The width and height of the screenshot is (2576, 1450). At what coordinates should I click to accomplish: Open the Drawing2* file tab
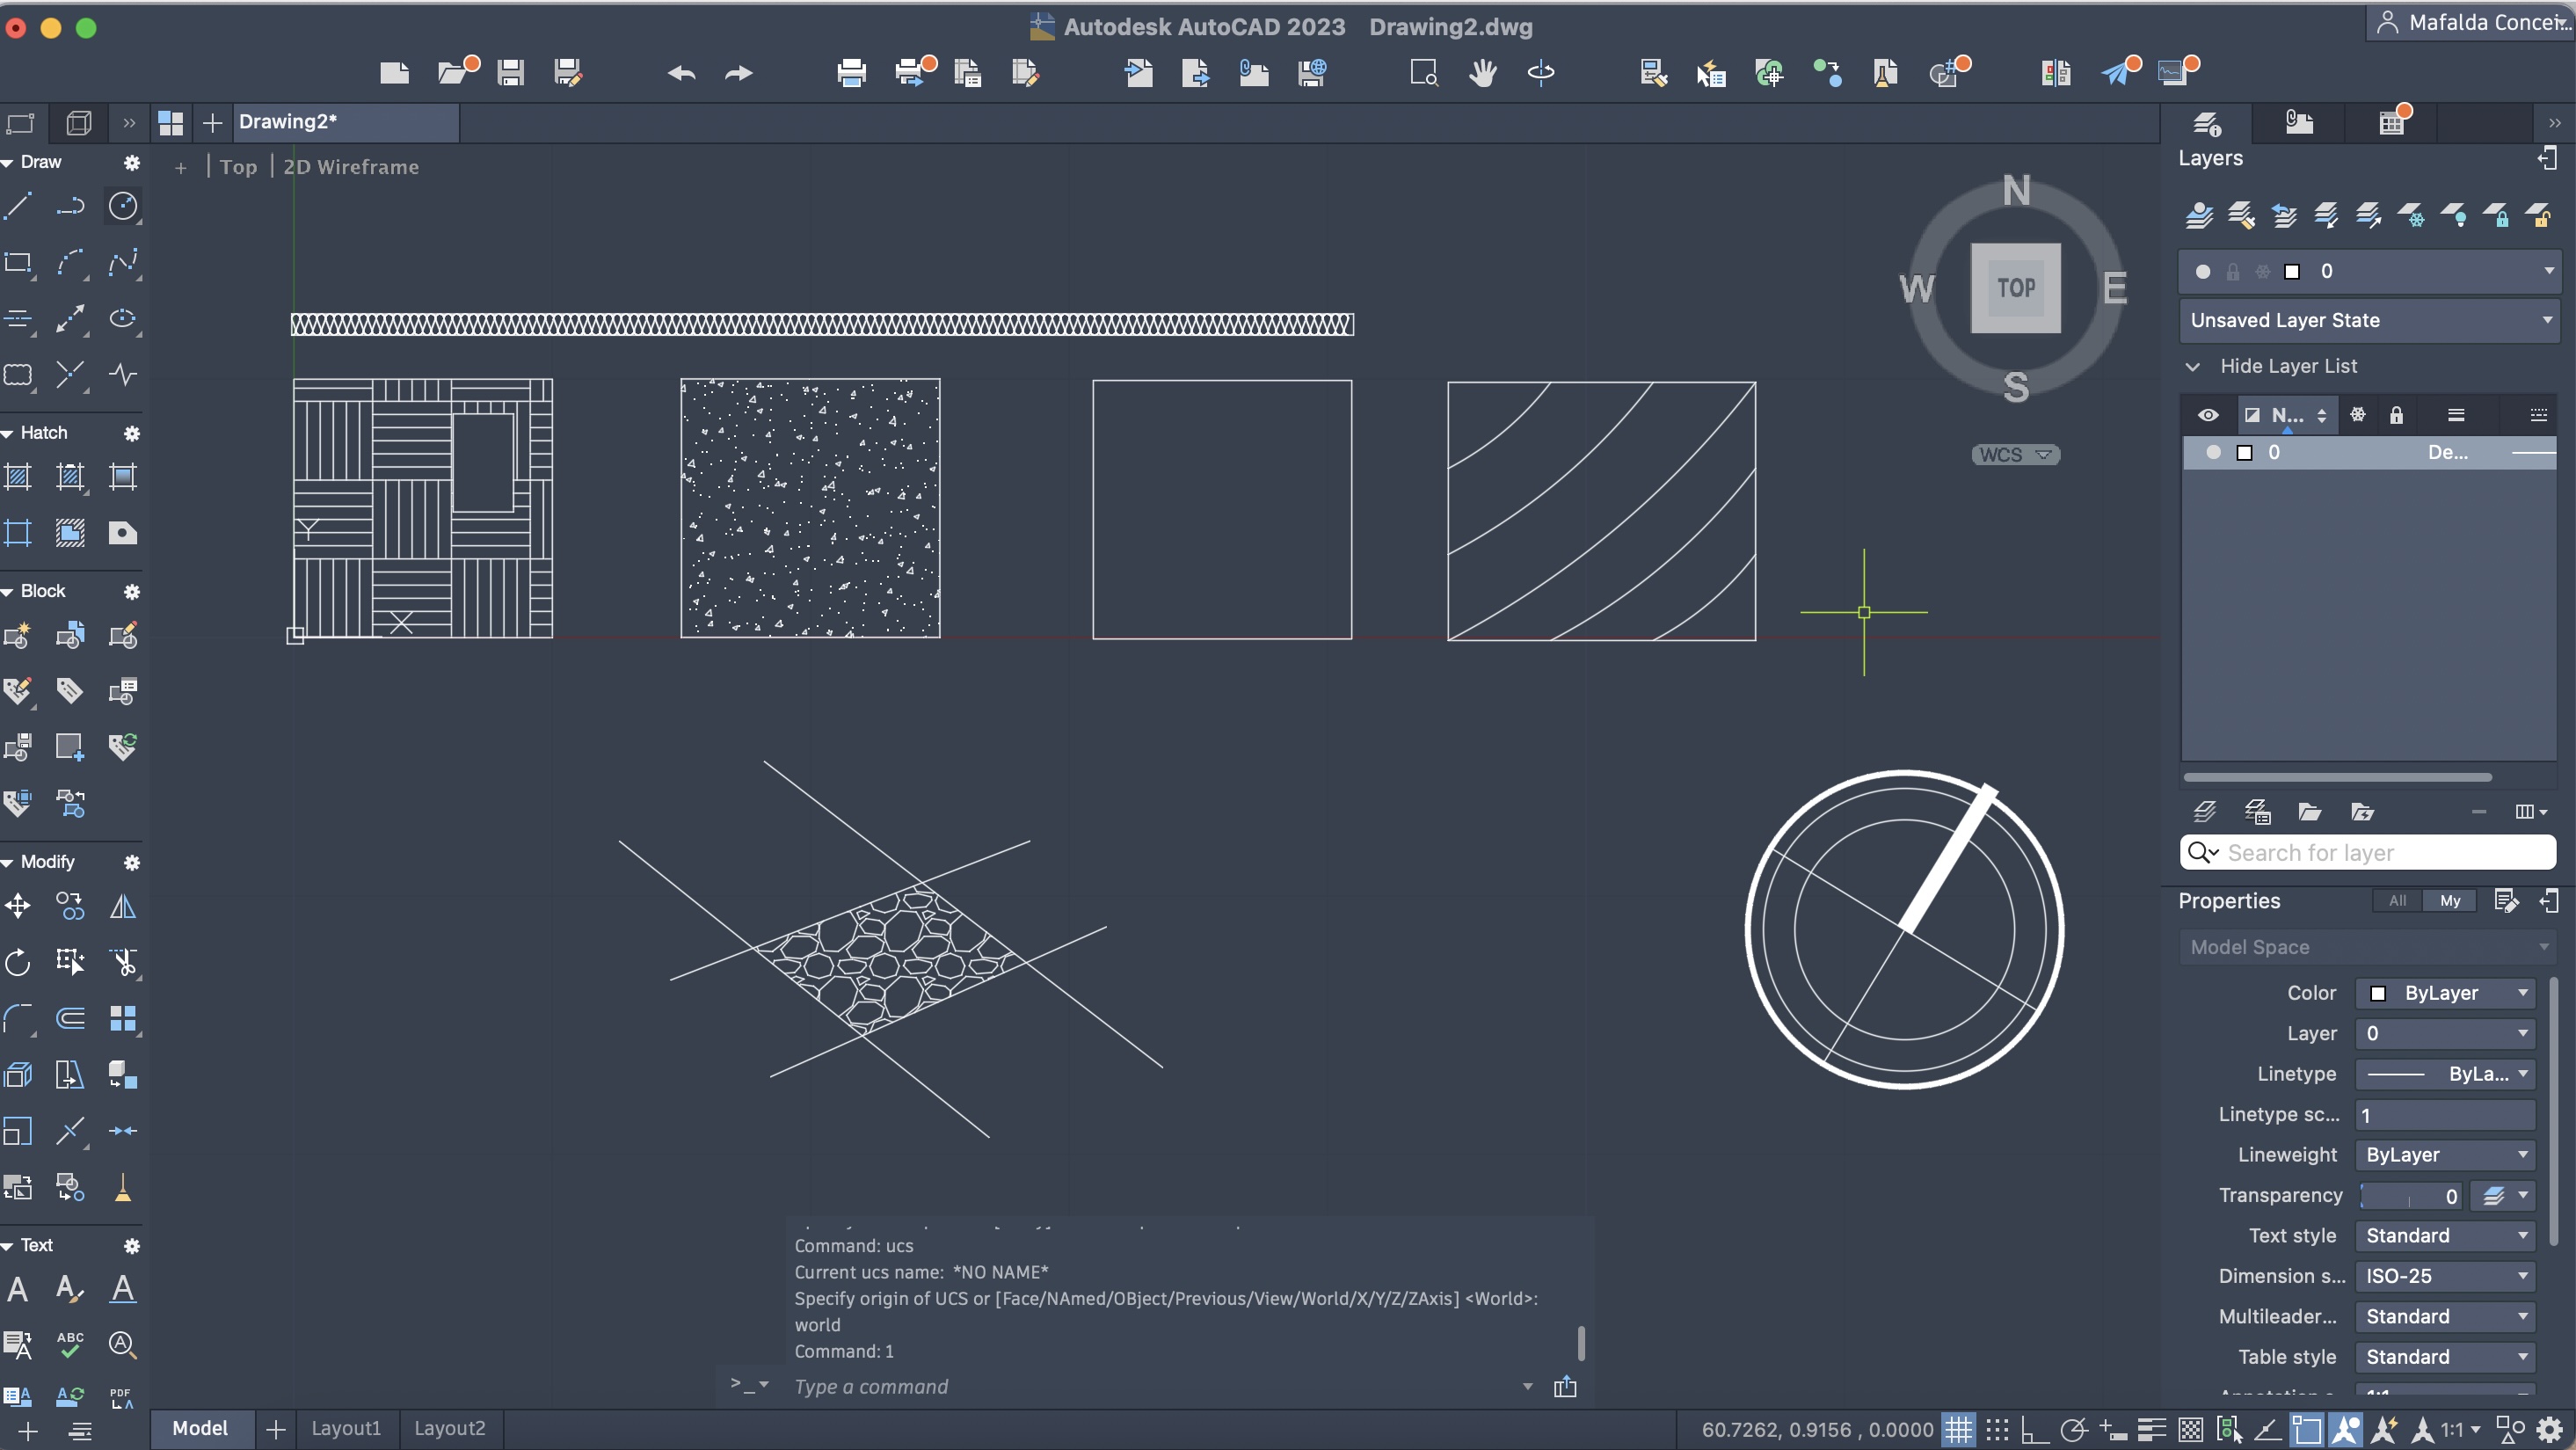click(x=288, y=122)
